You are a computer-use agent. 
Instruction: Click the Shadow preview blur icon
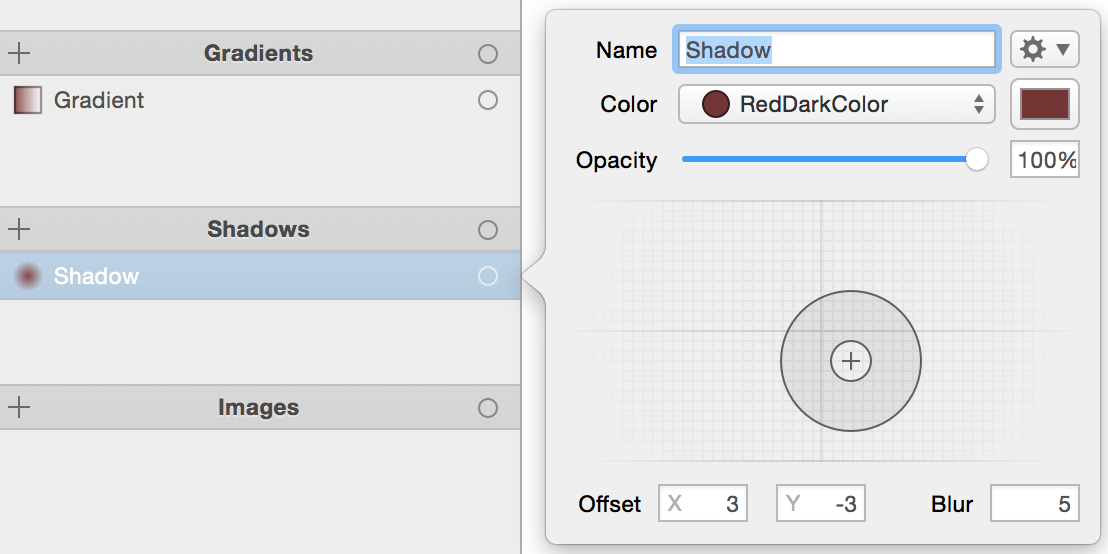pyautogui.click(x=28, y=276)
